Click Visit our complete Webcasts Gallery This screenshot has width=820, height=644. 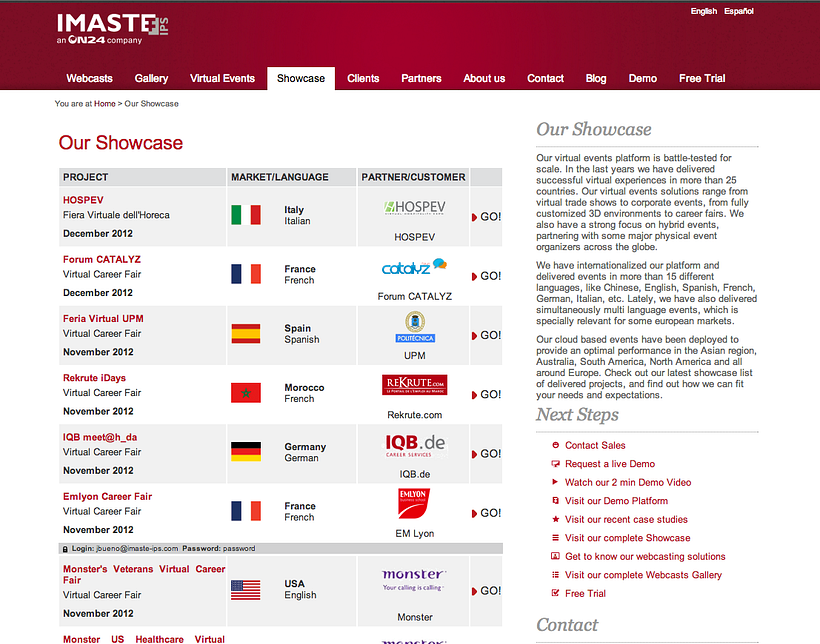pos(643,575)
